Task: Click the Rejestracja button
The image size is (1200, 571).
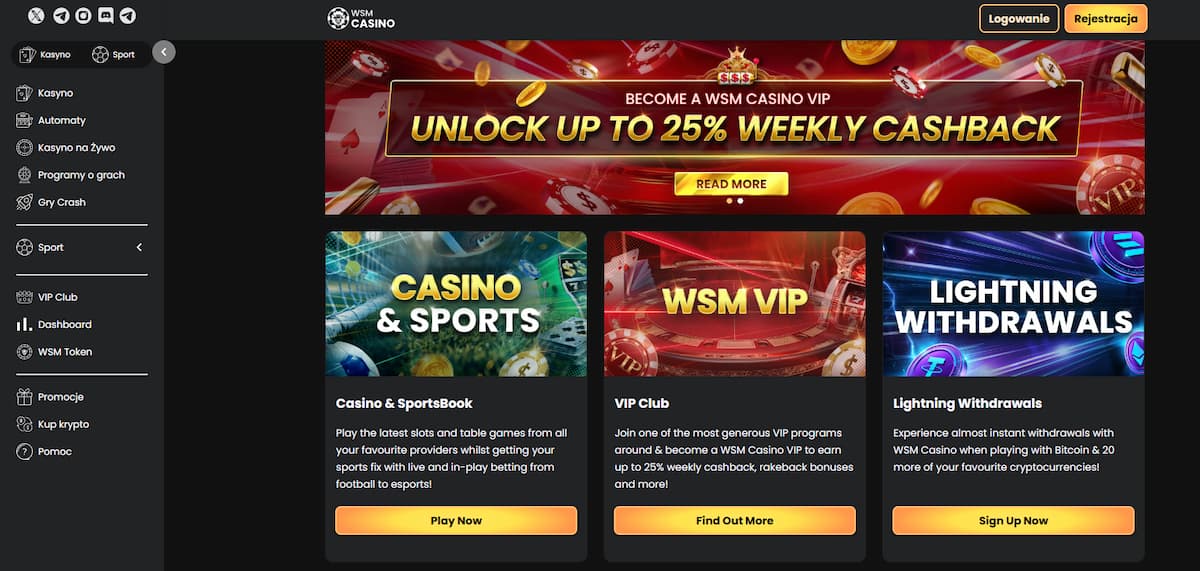Action: click(x=1106, y=18)
